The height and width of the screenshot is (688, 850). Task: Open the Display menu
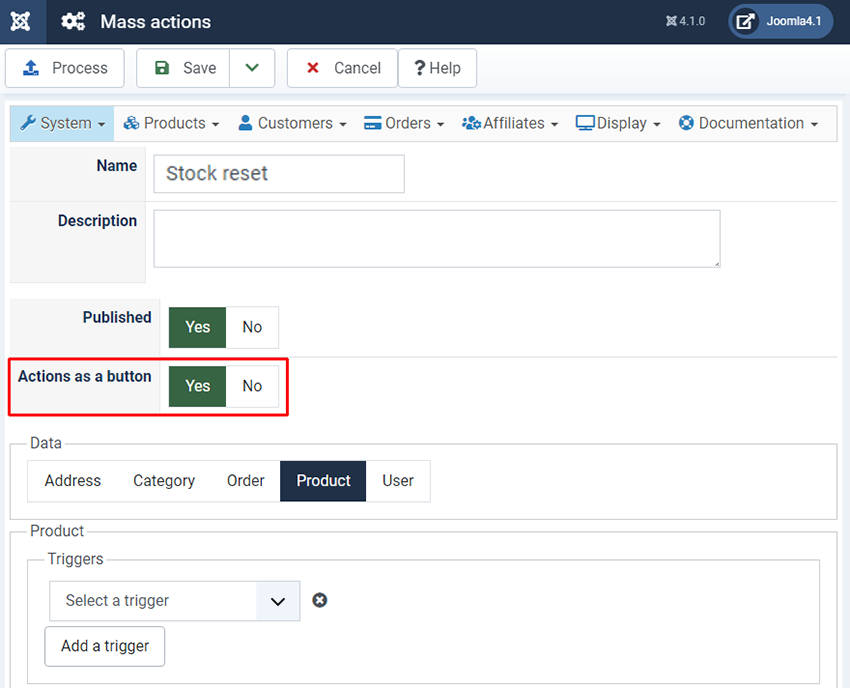[x=618, y=124]
